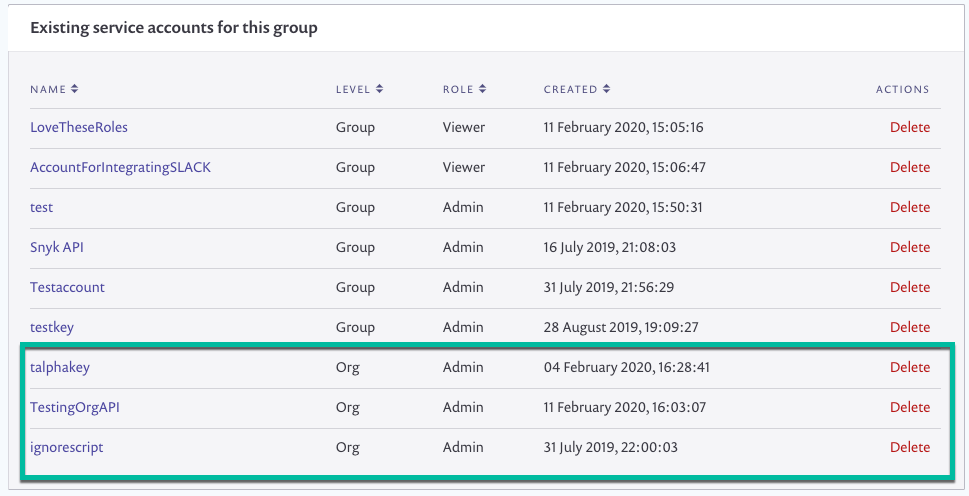Click Group level in testkey row
Screen dimensions: 969x496
tap(355, 328)
